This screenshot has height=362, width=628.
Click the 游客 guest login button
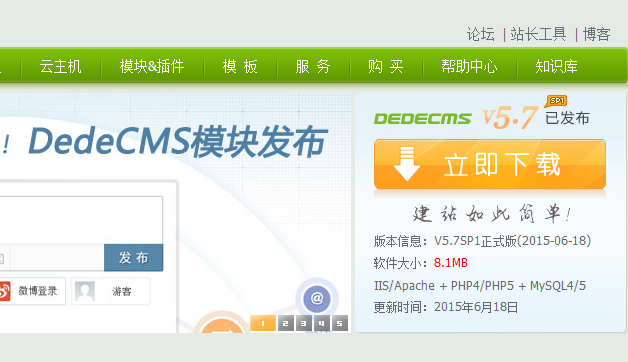(x=110, y=291)
